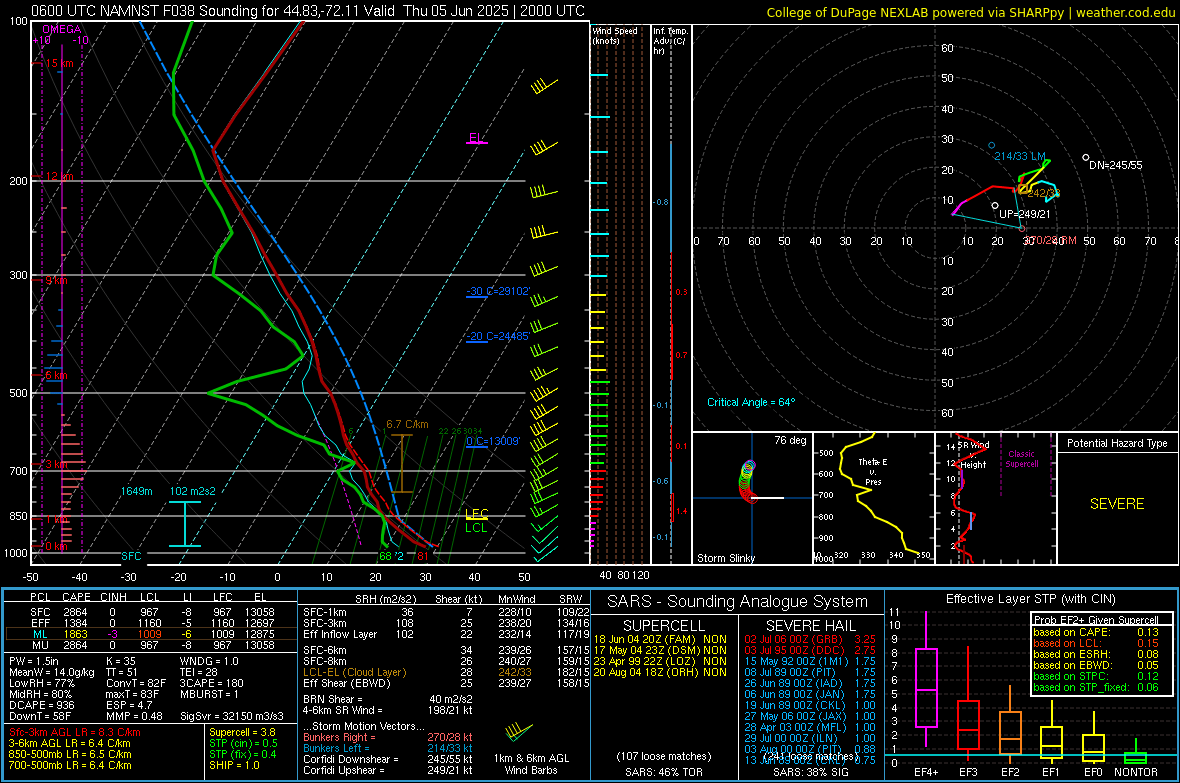Select the highlighted 'ML' parcel row
Screen dimensions: 1180x783
click(x=151, y=634)
